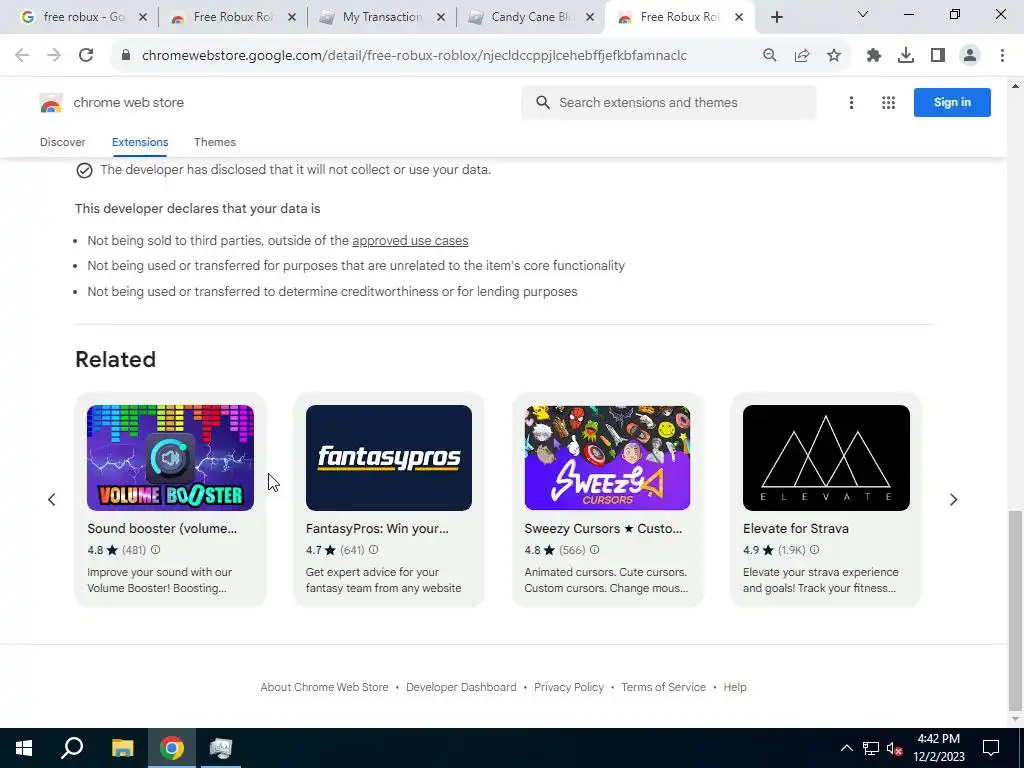The height and width of the screenshot is (768, 1024).
Task: Open the Windows Start menu
Action: (x=24, y=748)
